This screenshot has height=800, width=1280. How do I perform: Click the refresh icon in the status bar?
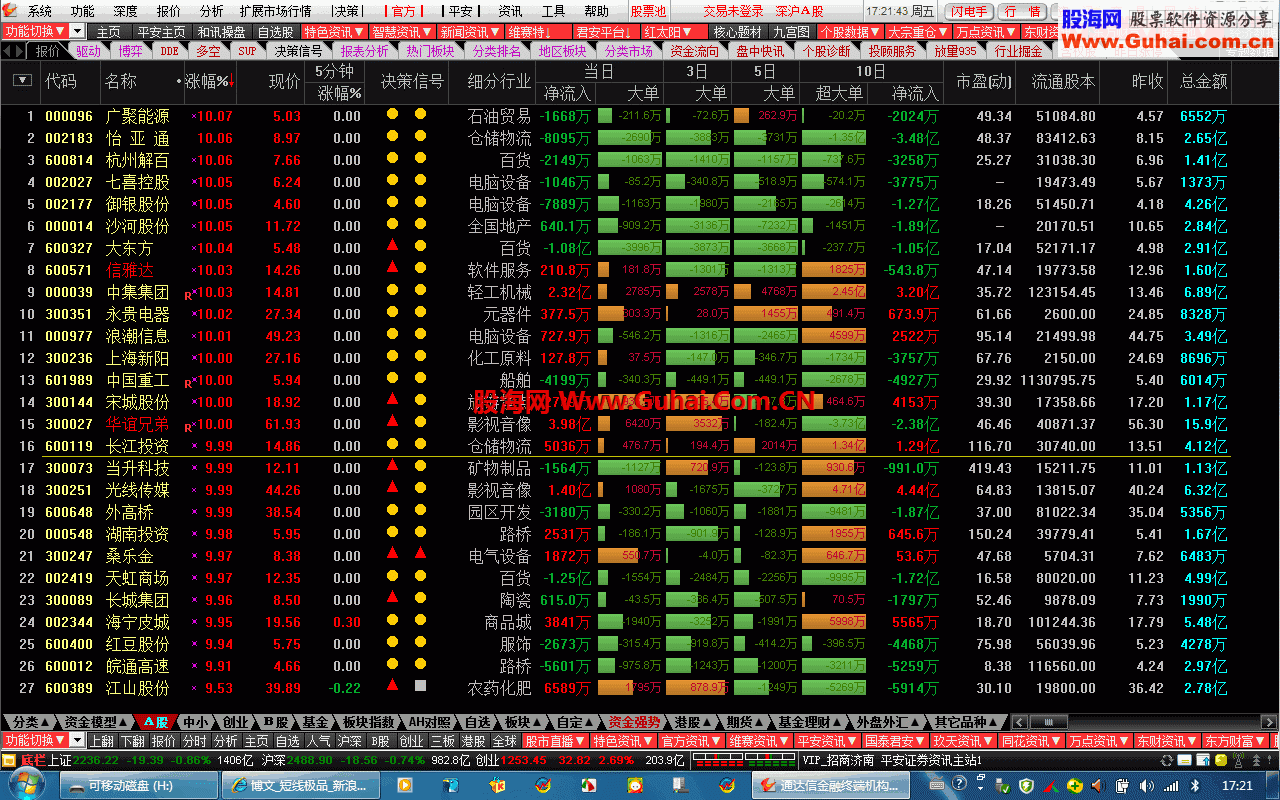pyautogui.click(x=1169, y=760)
